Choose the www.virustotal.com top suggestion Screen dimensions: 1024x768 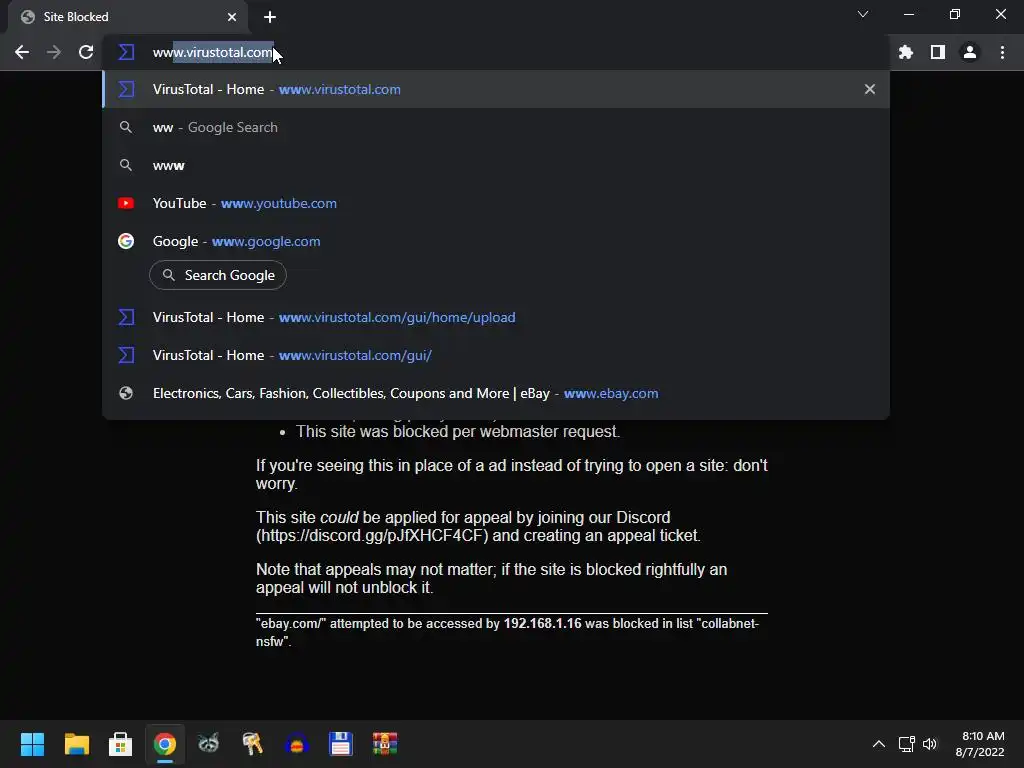point(496,89)
